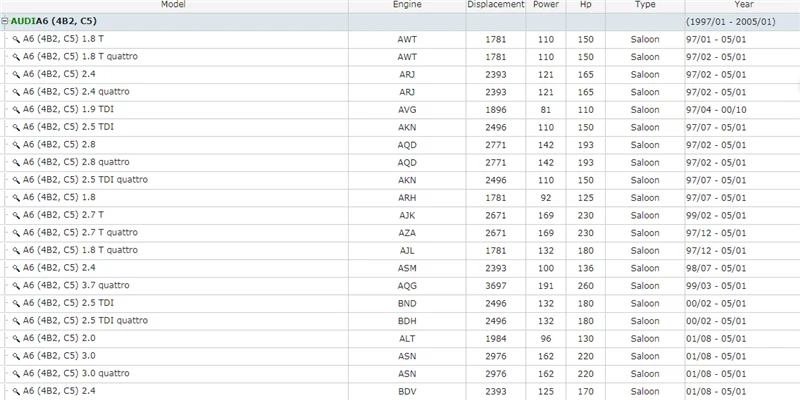Click displacement value 1984
This screenshot has height=400, width=800.
click(496, 338)
